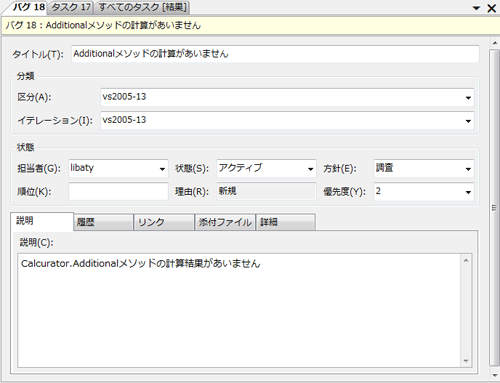Open the 状態(S) dropdown showing アクティブ
The height and width of the screenshot is (383, 500).
[x=266, y=168]
